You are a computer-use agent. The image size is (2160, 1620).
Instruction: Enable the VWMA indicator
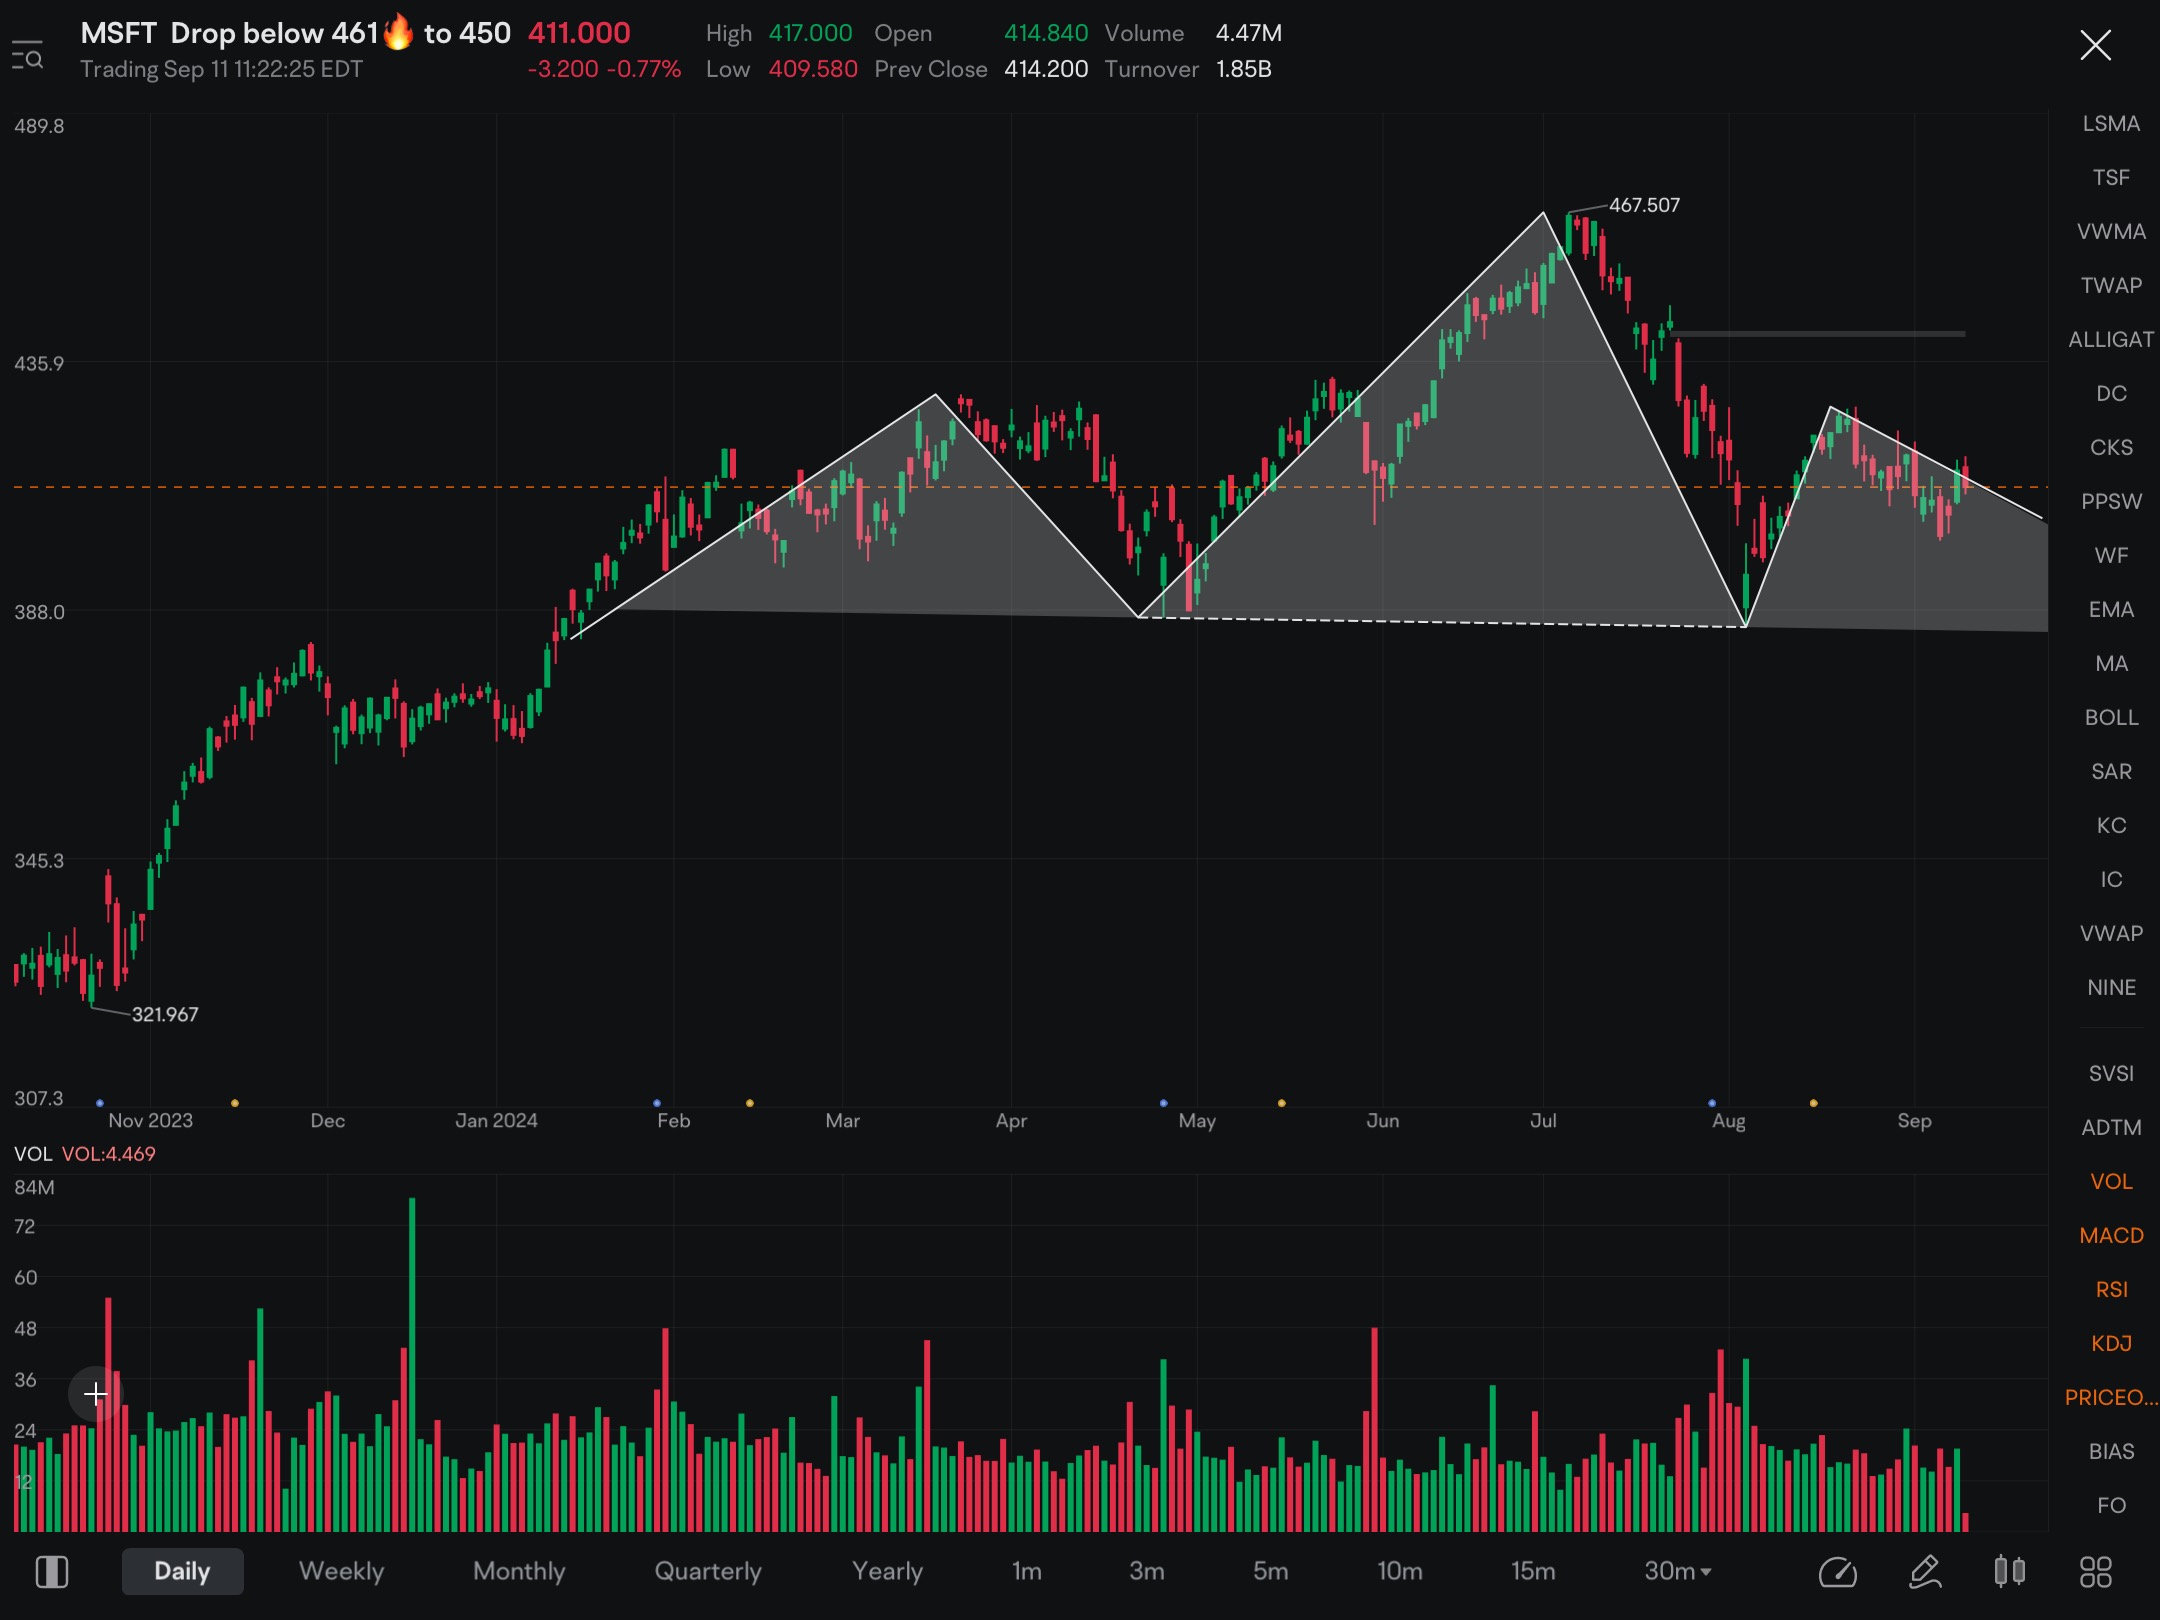point(2111,231)
